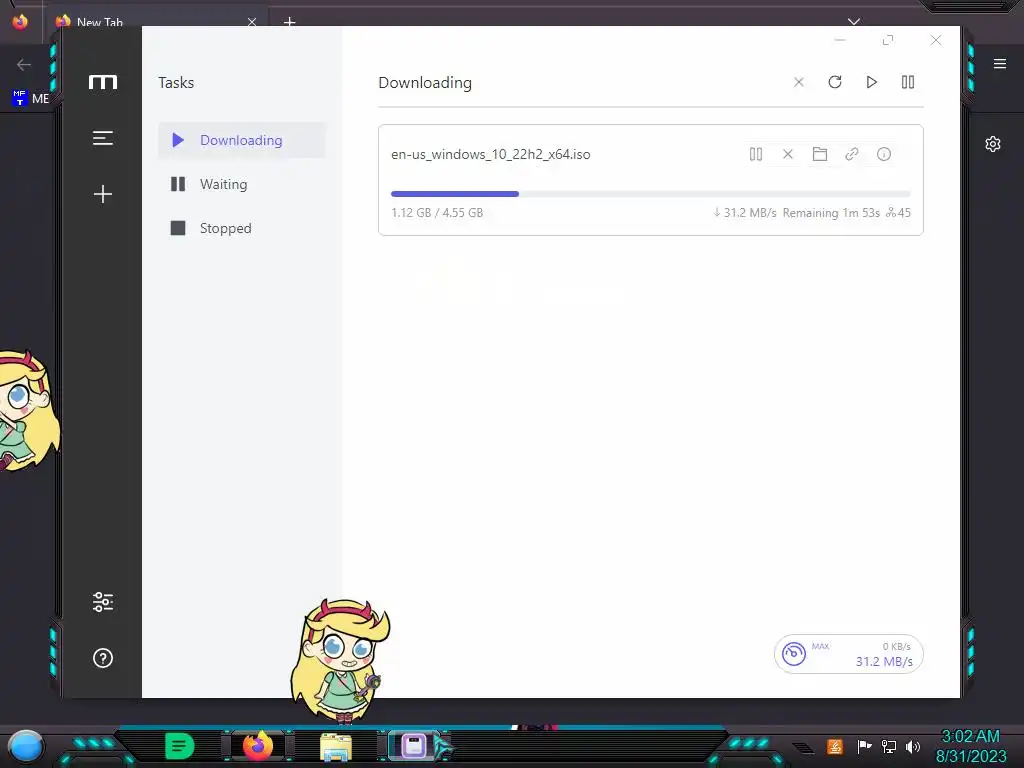Select the Waiting tasks category
The width and height of the screenshot is (1024, 768).
click(x=242, y=184)
